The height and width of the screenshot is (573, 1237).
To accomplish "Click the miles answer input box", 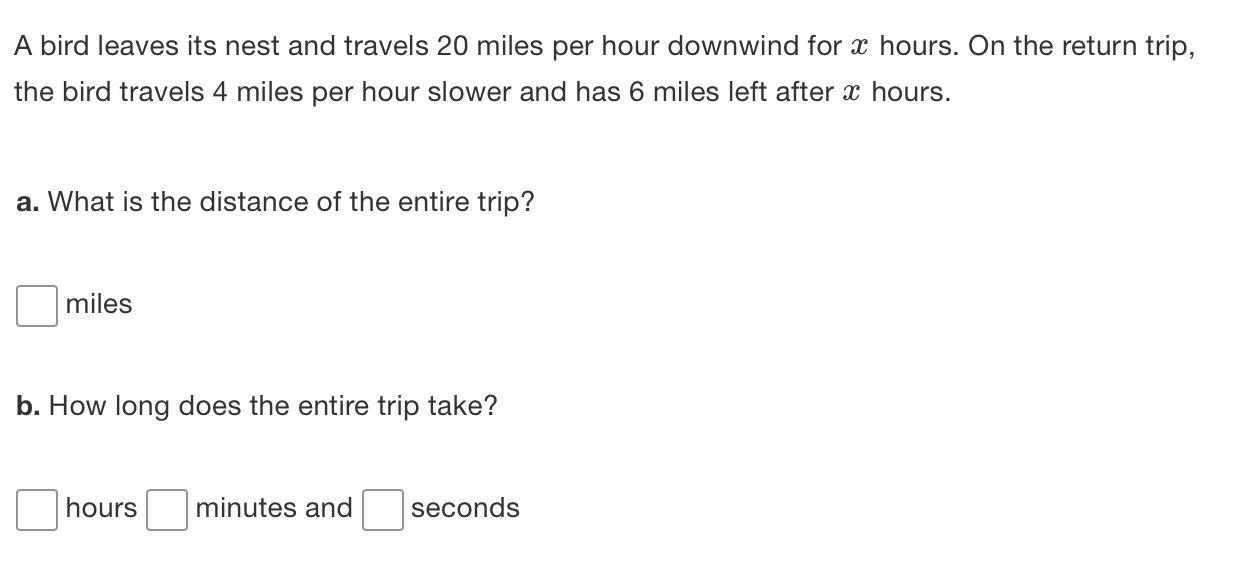I will click(36, 306).
